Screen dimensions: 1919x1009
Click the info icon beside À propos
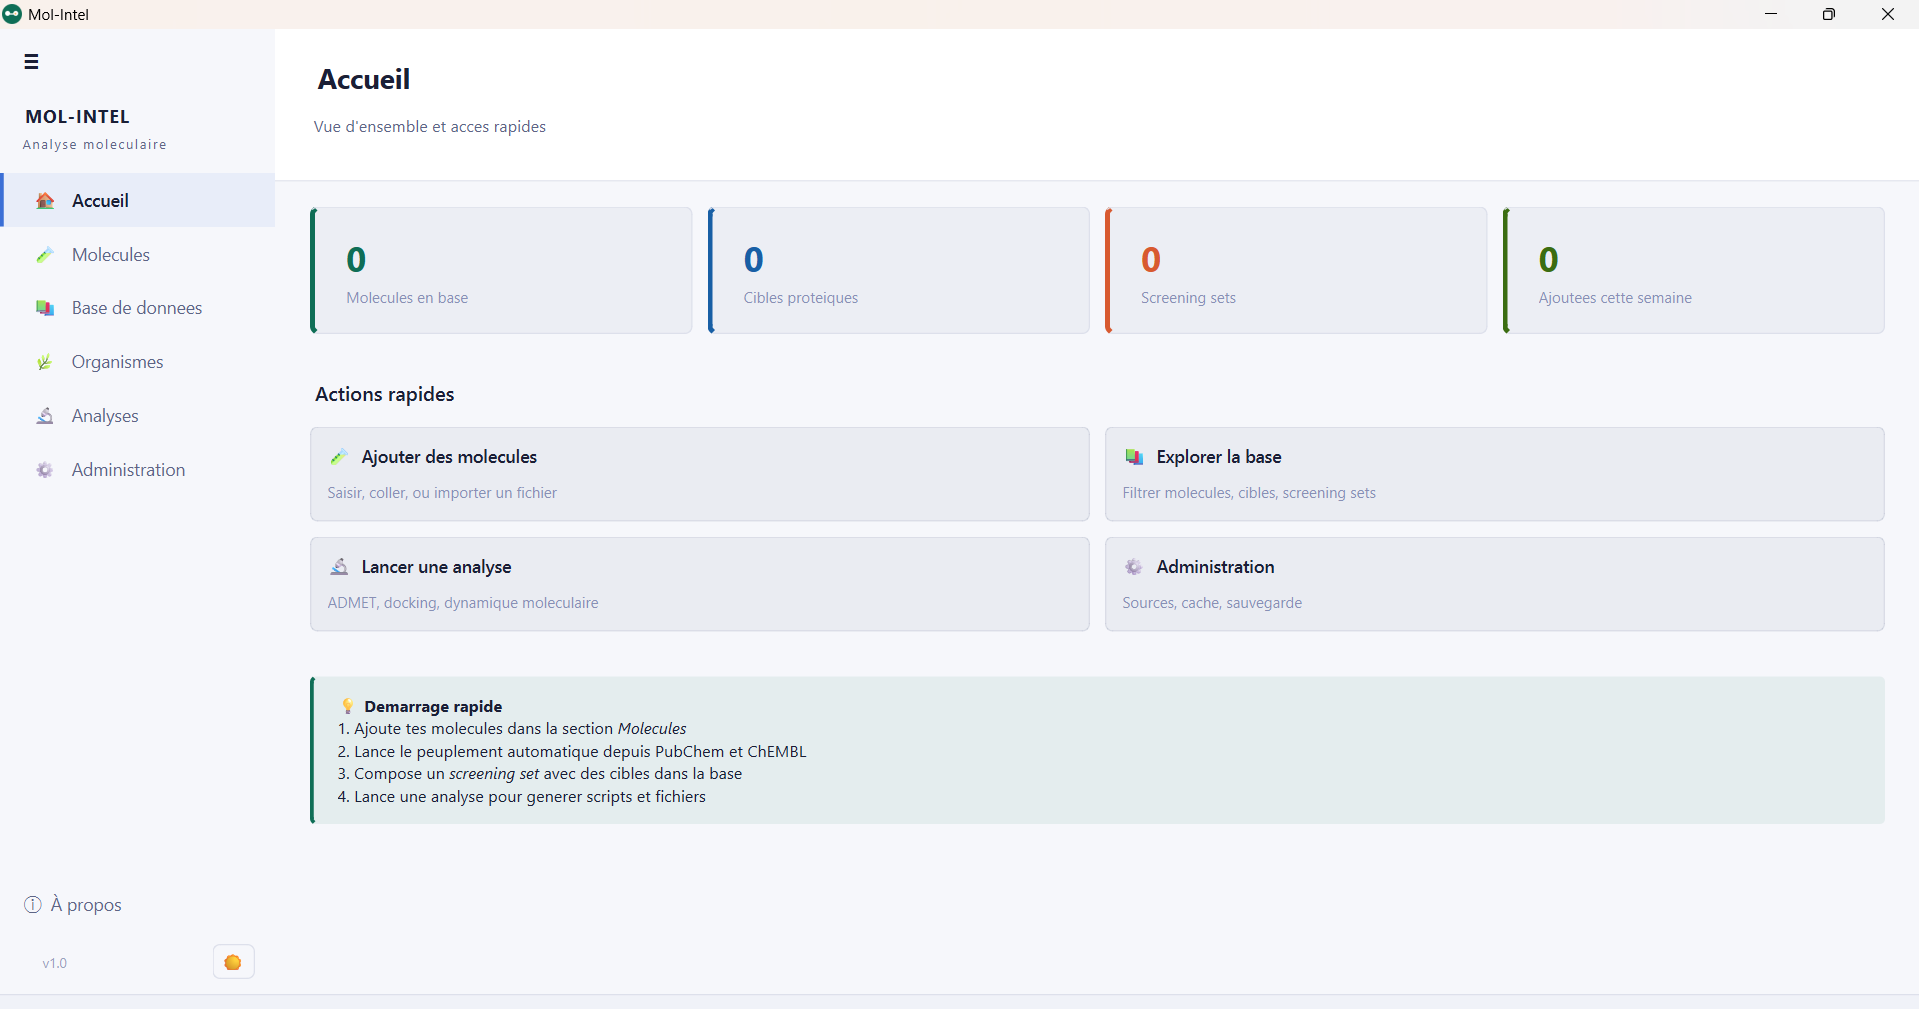pyautogui.click(x=33, y=904)
